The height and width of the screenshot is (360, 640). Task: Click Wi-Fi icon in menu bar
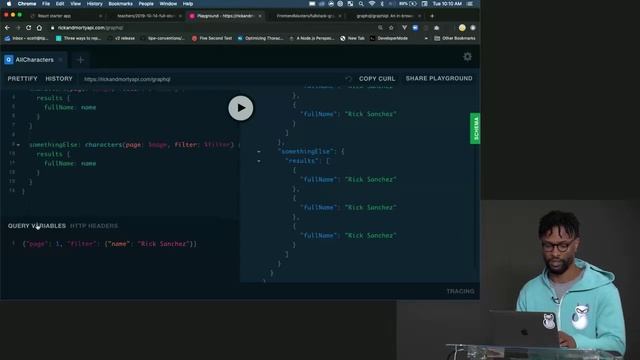coord(371,4)
